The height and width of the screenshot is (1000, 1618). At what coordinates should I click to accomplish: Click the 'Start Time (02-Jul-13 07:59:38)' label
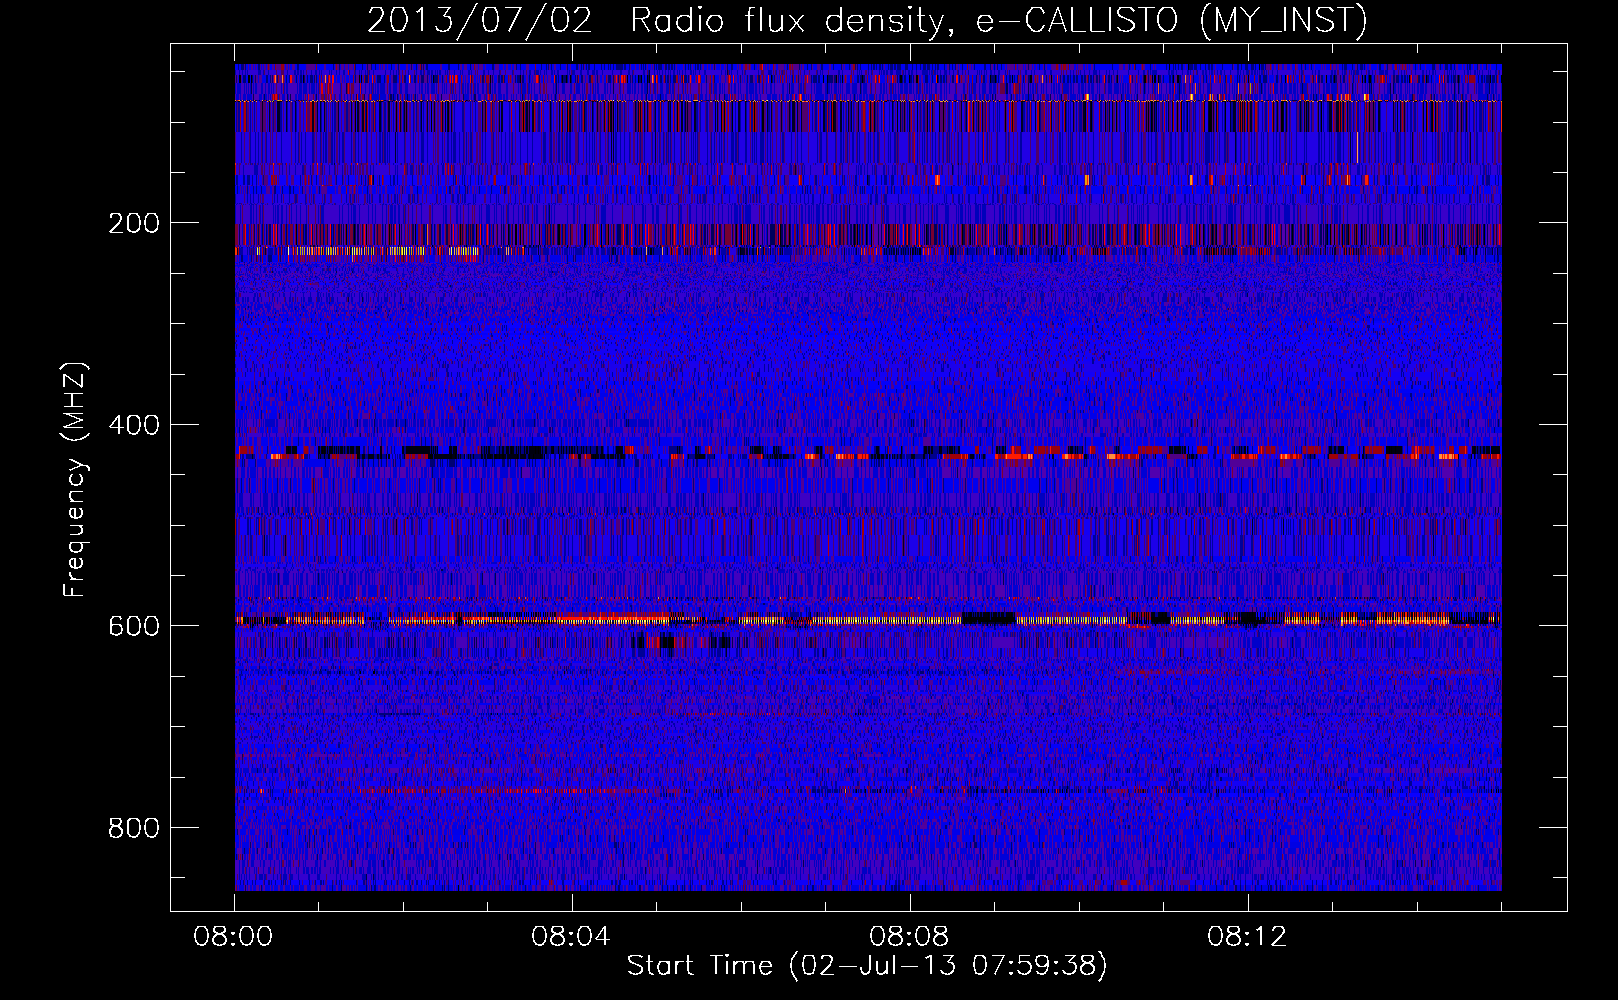tap(867, 966)
